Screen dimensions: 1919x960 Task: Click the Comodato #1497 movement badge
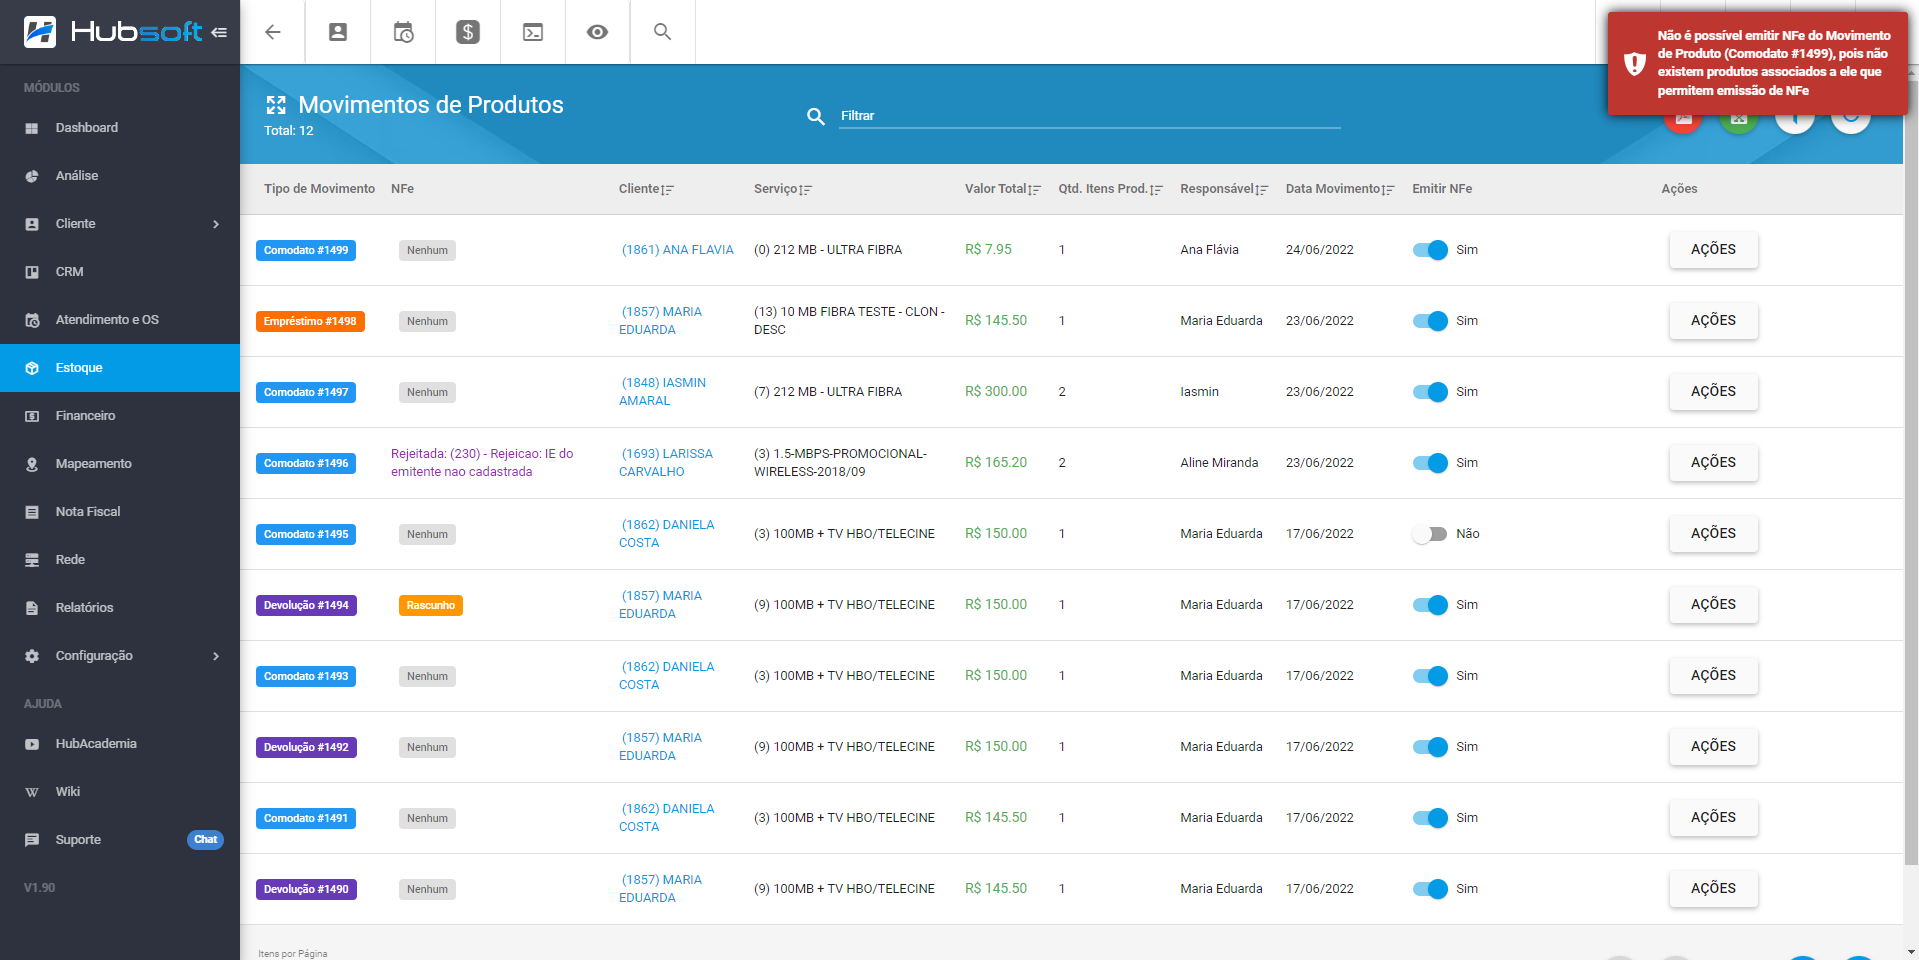306,392
